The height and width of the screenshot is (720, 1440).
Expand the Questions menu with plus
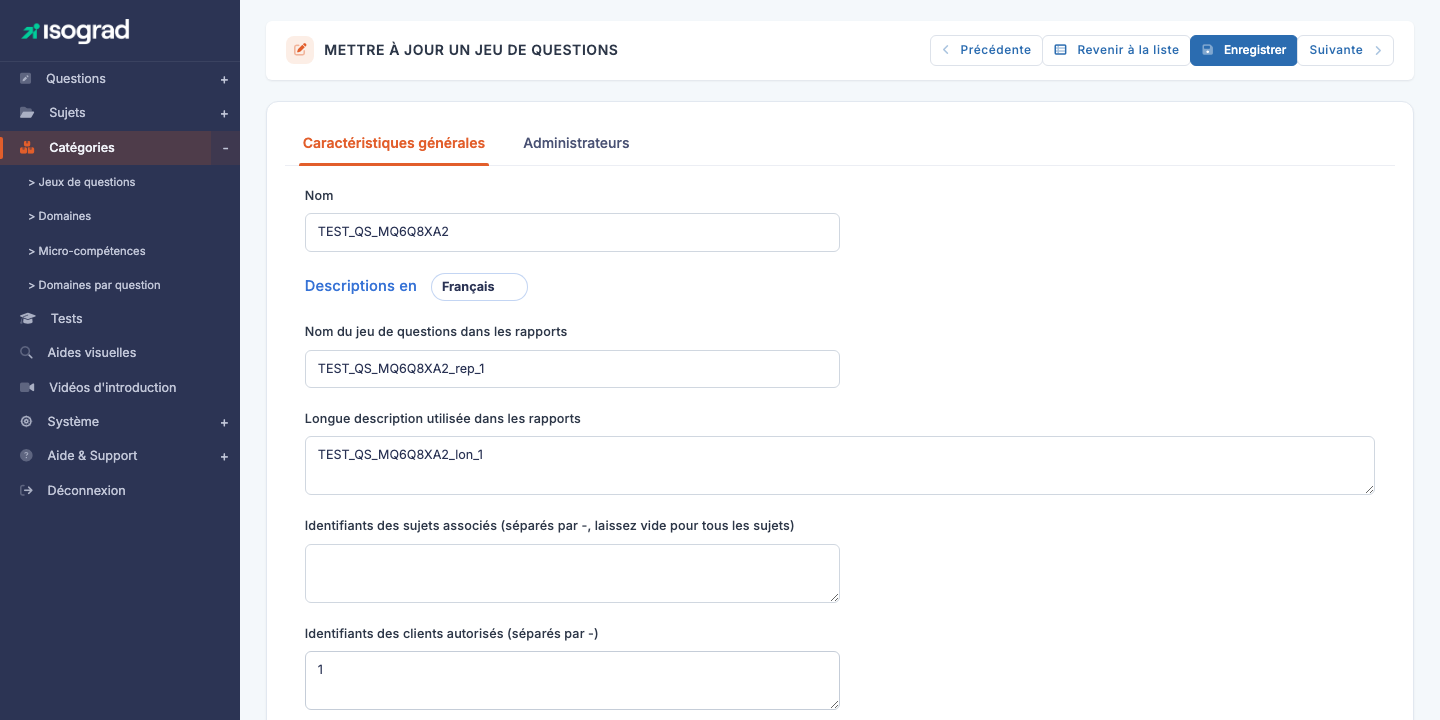225,80
